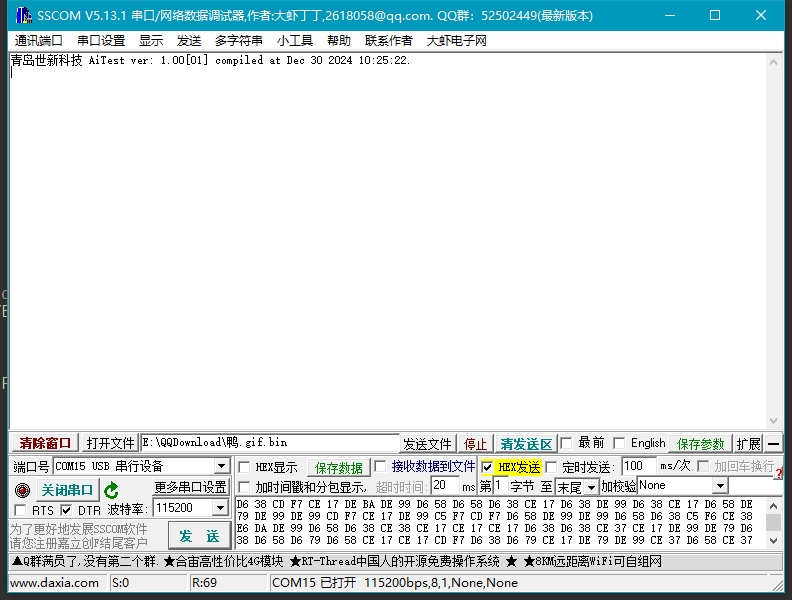Open the 联系作者 menu

[x=388, y=40]
